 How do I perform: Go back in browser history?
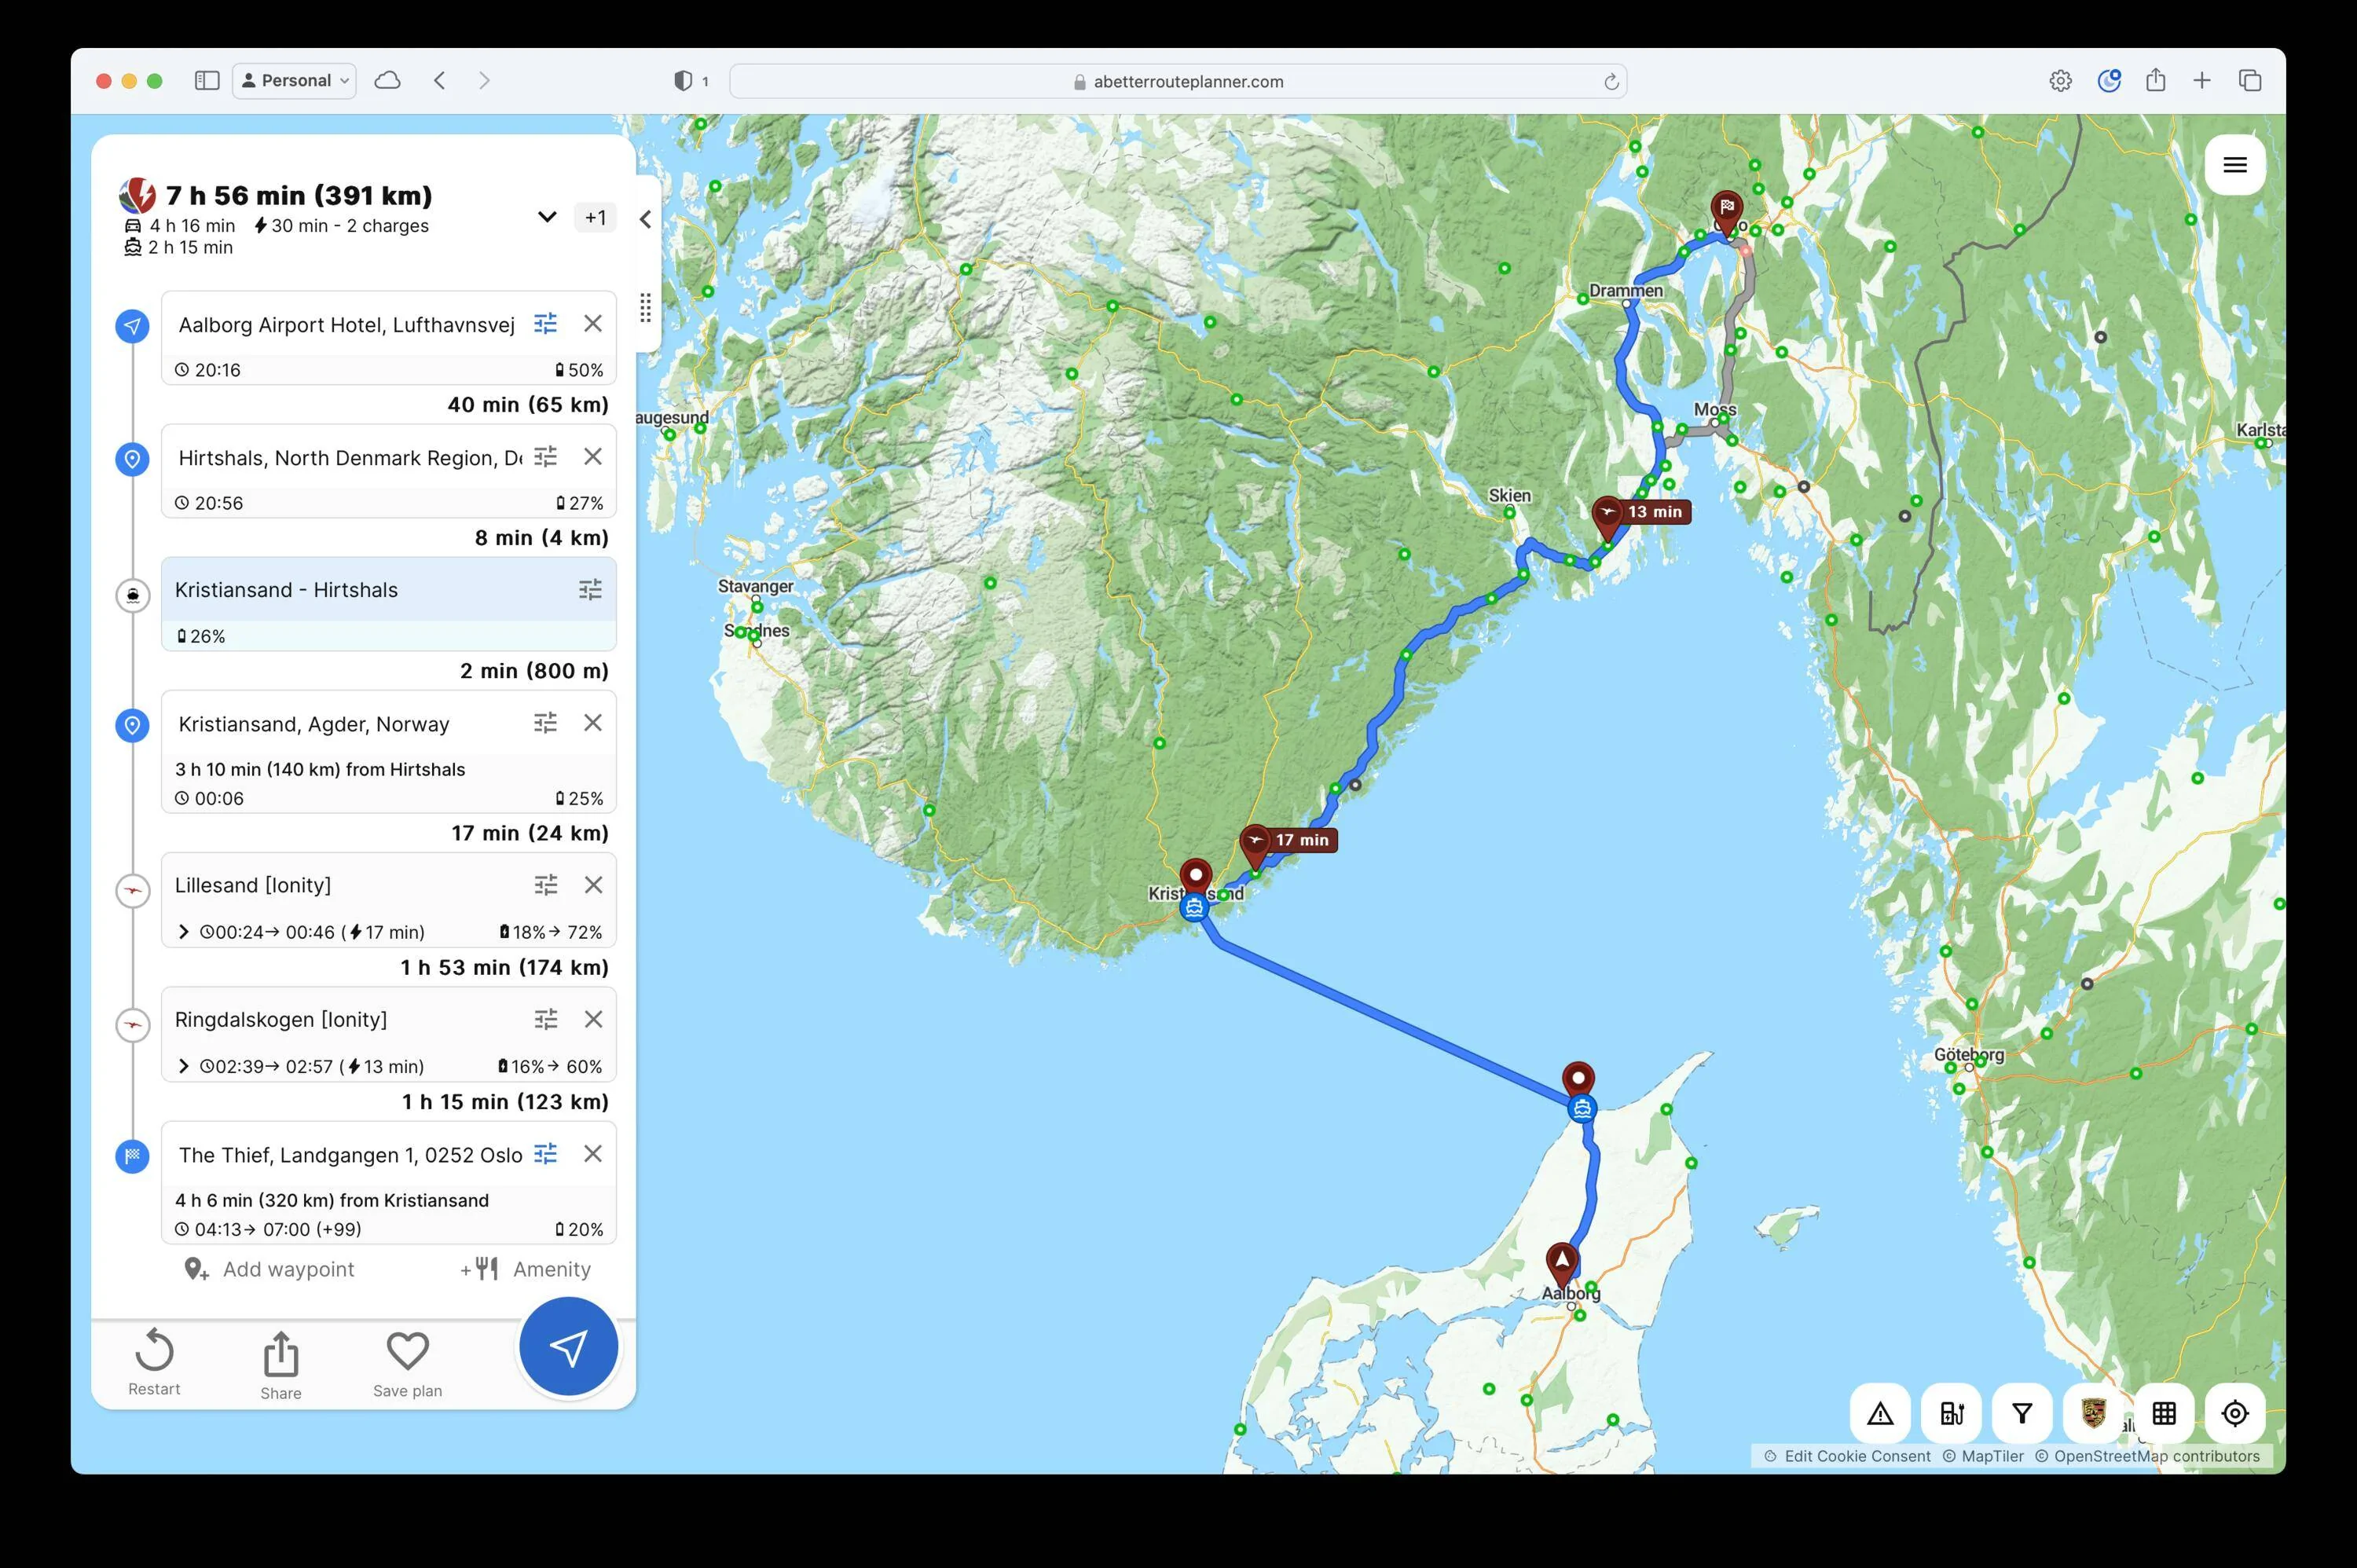click(439, 81)
